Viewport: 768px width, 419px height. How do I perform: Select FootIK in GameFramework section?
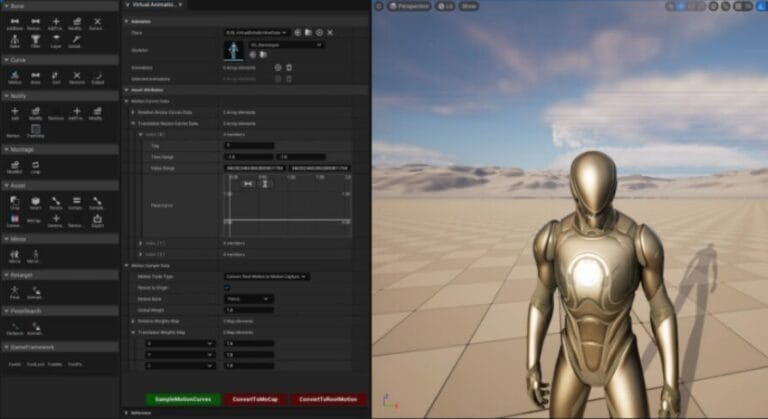15,364
